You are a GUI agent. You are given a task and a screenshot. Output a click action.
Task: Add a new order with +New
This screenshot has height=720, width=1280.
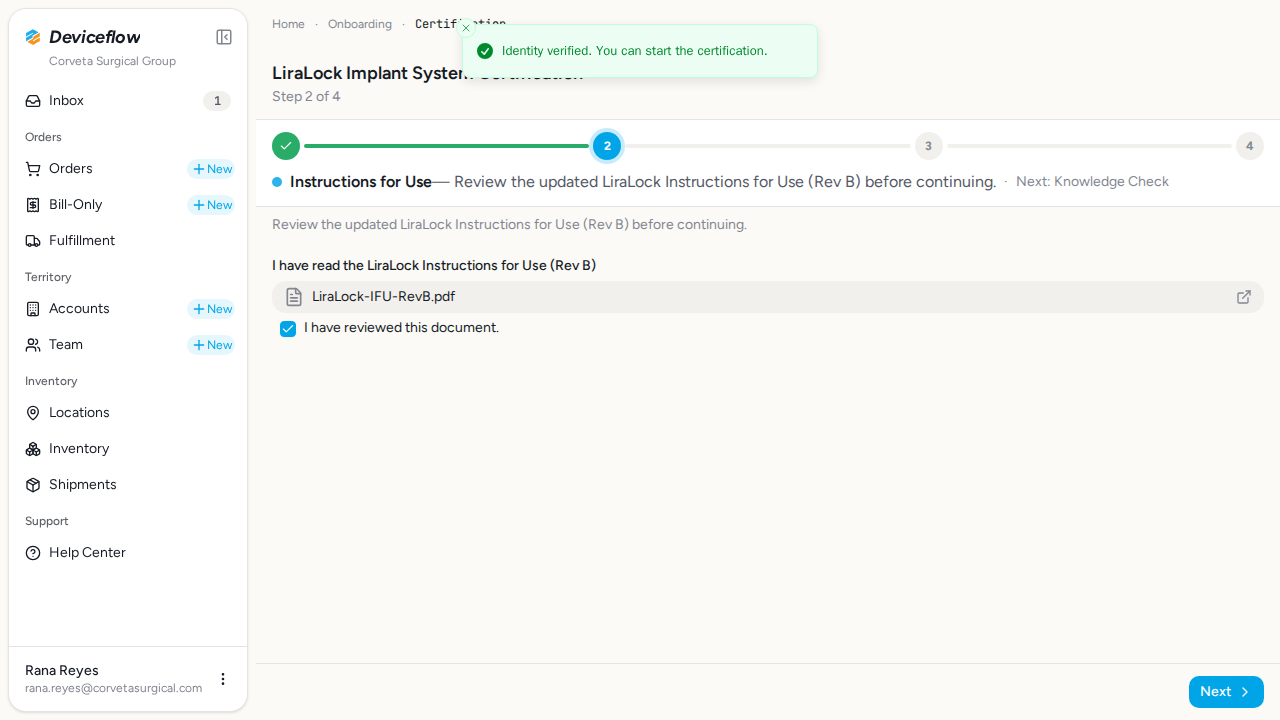(x=211, y=169)
